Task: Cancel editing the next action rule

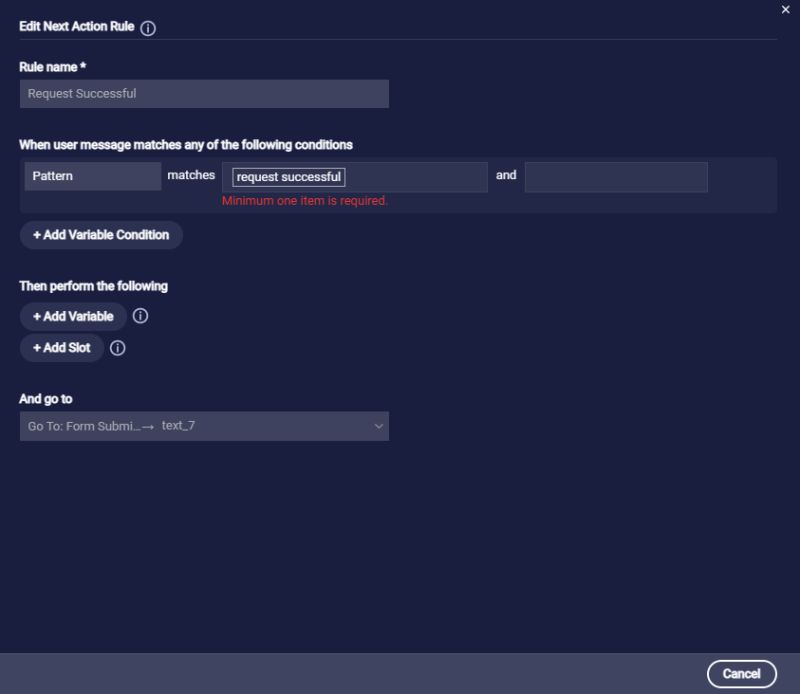Action: [742, 673]
